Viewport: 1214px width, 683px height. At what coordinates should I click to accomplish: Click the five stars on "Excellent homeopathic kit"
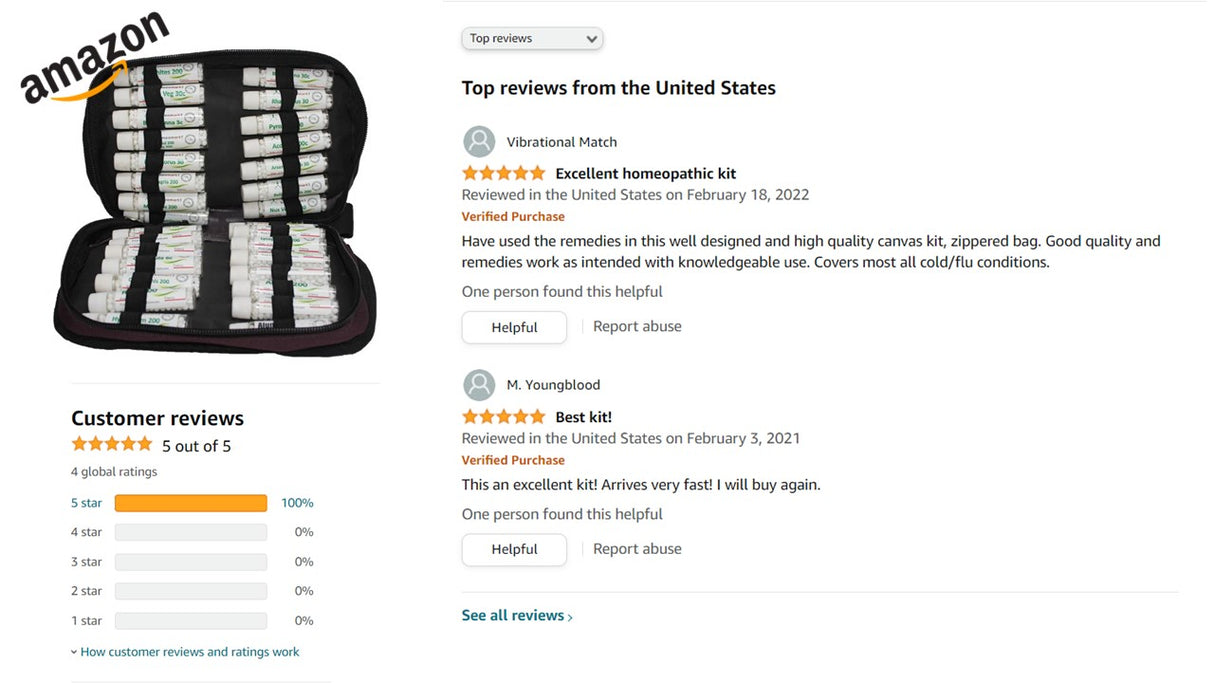[x=503, y=172]
